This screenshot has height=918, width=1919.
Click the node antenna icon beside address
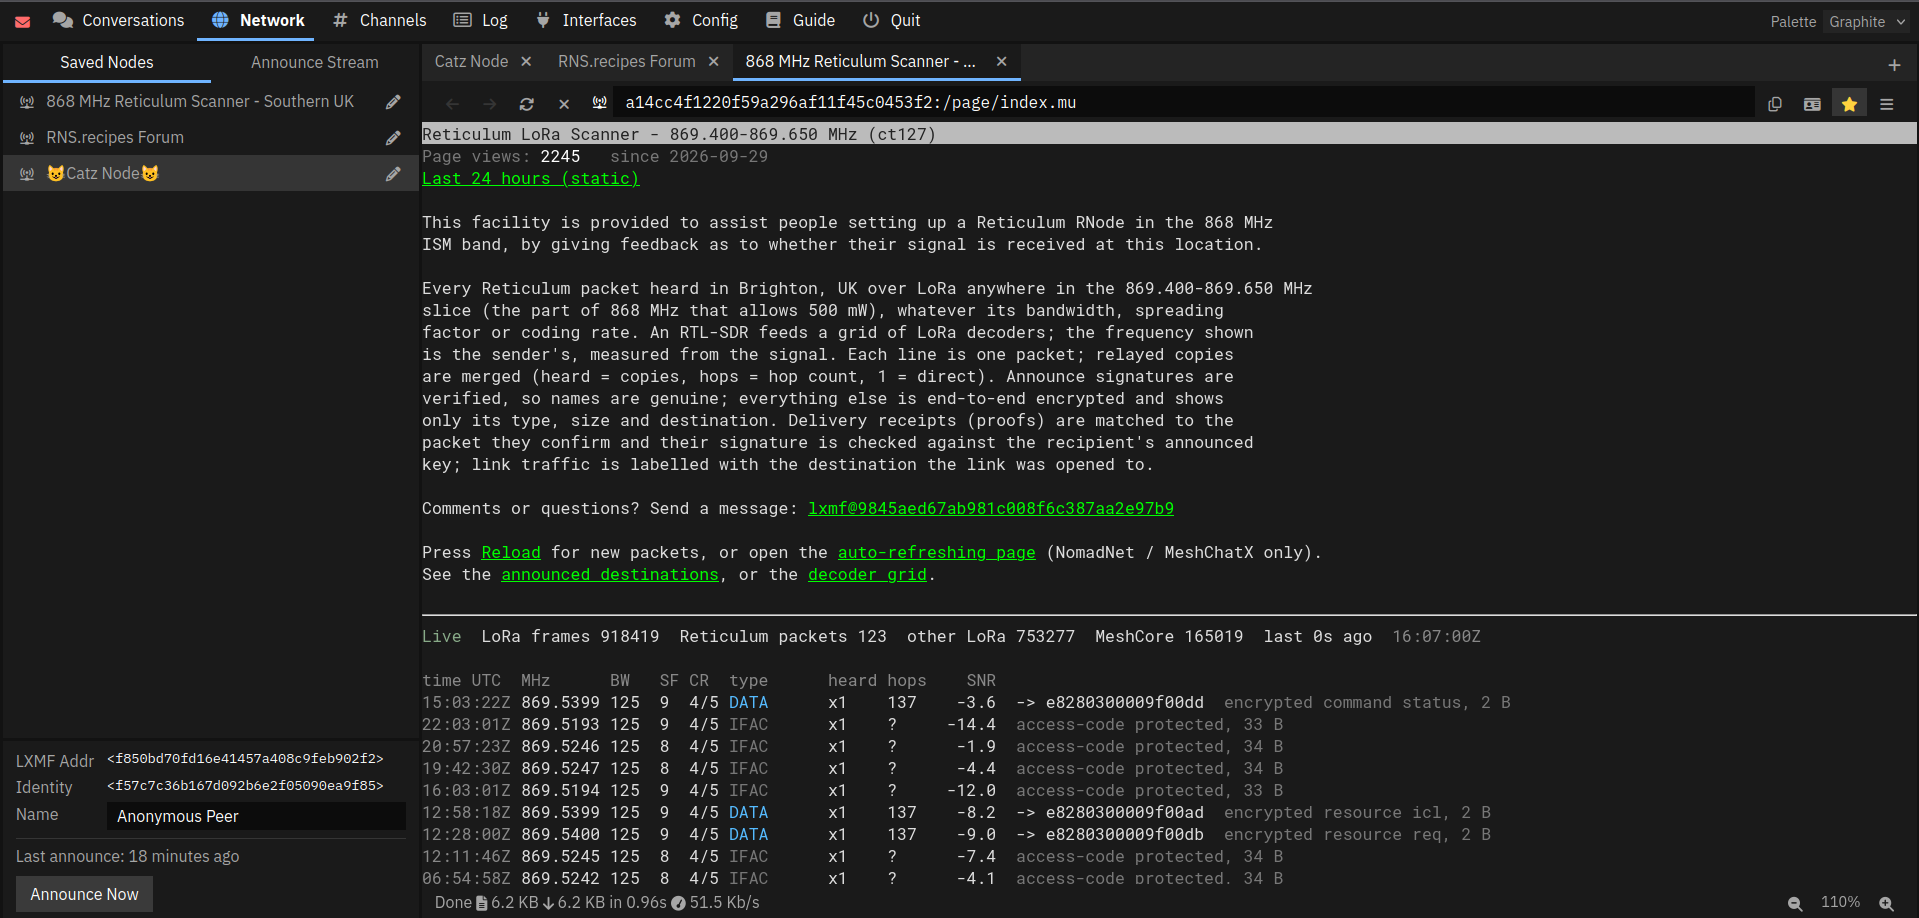[x=600, y=102]
